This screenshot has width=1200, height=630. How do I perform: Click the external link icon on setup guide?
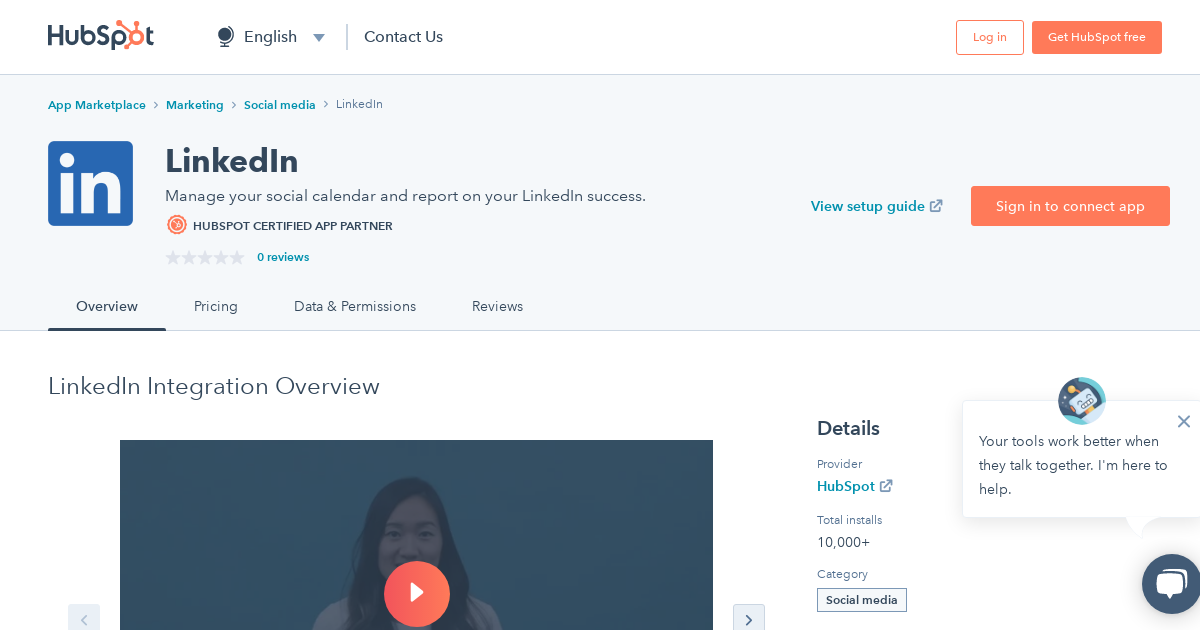[936, 205]
